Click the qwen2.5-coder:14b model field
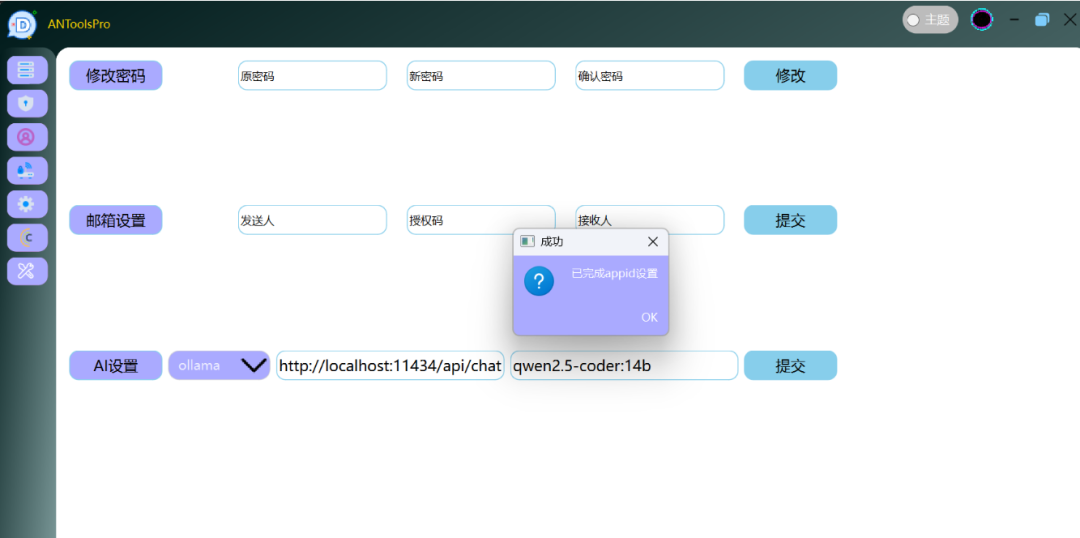The height and width of the screenshot is (538, 1080). click(x=624, y=366)
